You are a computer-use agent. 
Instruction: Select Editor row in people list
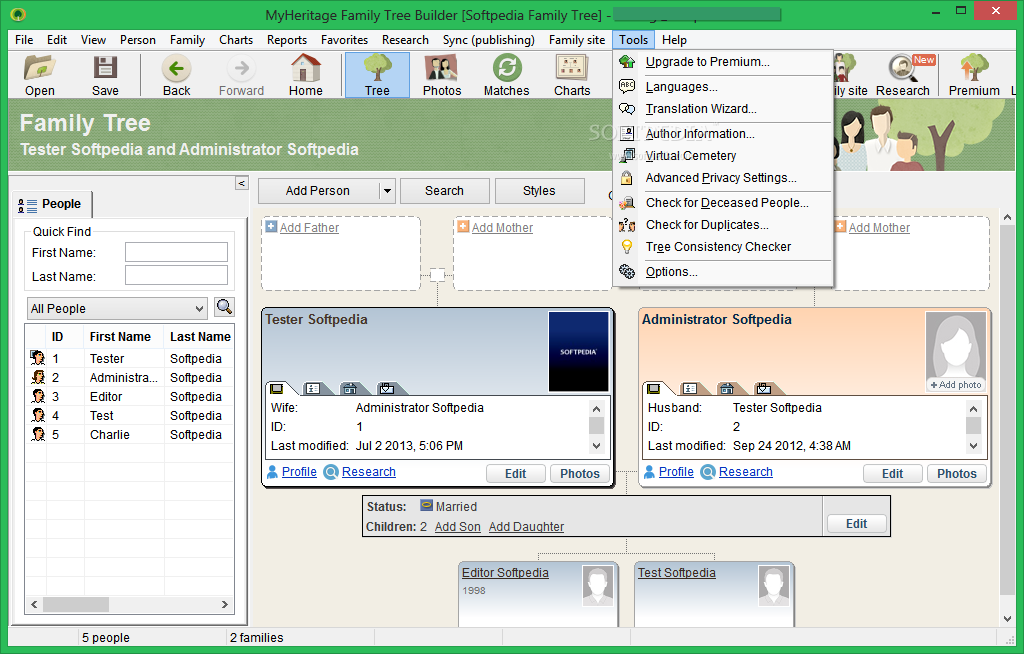click(129, 397)
